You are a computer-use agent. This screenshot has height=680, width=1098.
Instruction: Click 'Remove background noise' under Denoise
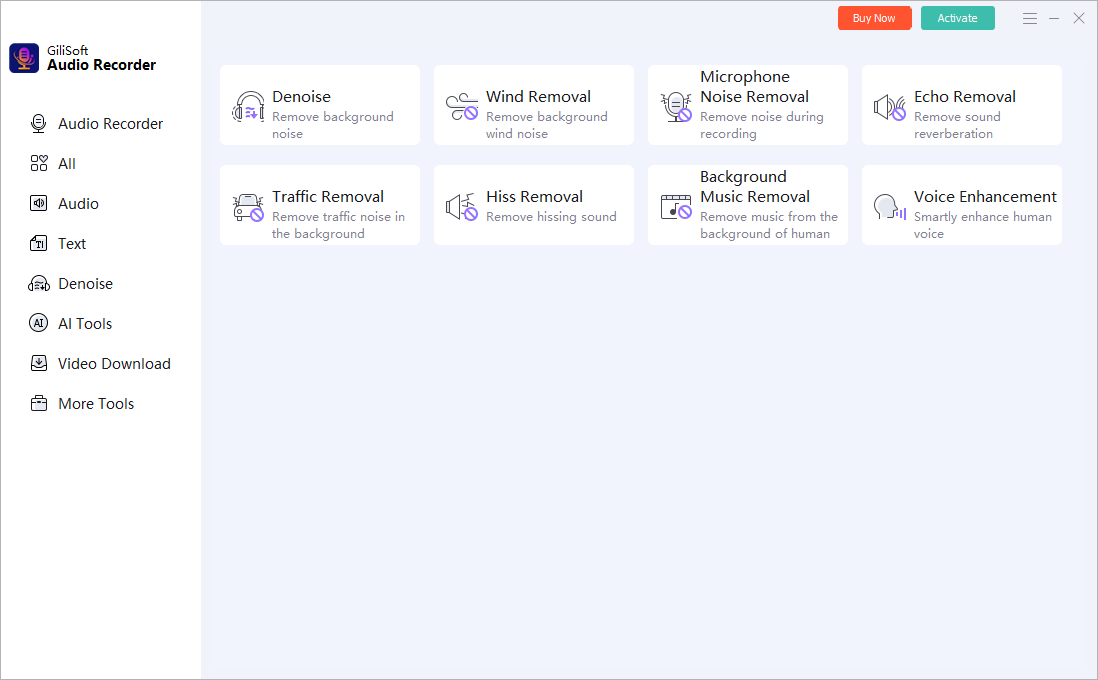click(x=333, y=125)
